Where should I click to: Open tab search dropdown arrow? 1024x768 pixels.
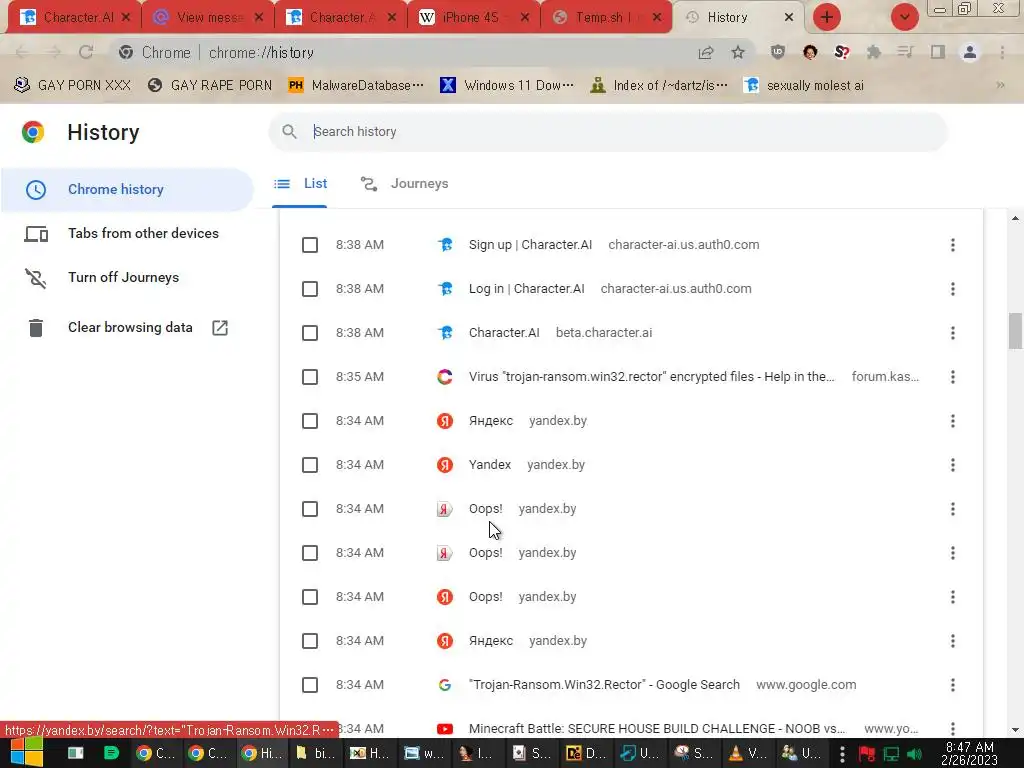pos(904,17)
